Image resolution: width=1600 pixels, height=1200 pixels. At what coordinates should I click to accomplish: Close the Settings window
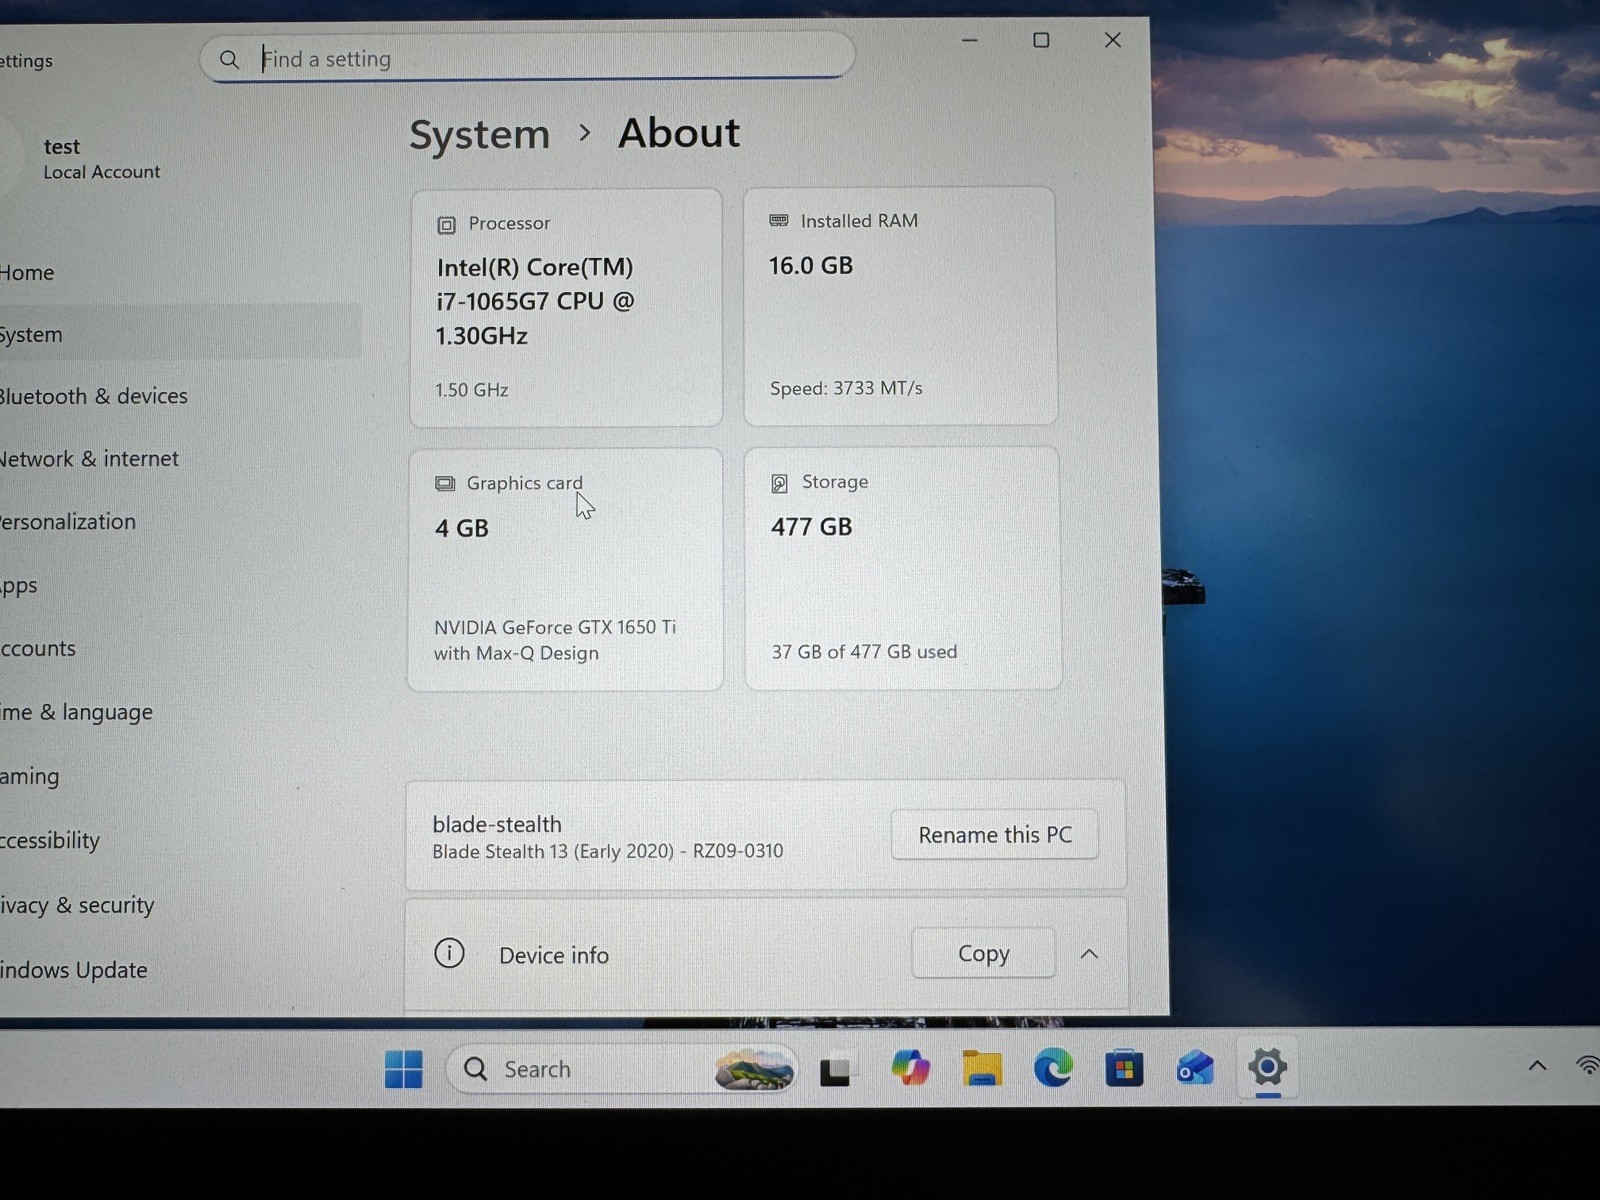(1113, 40)
